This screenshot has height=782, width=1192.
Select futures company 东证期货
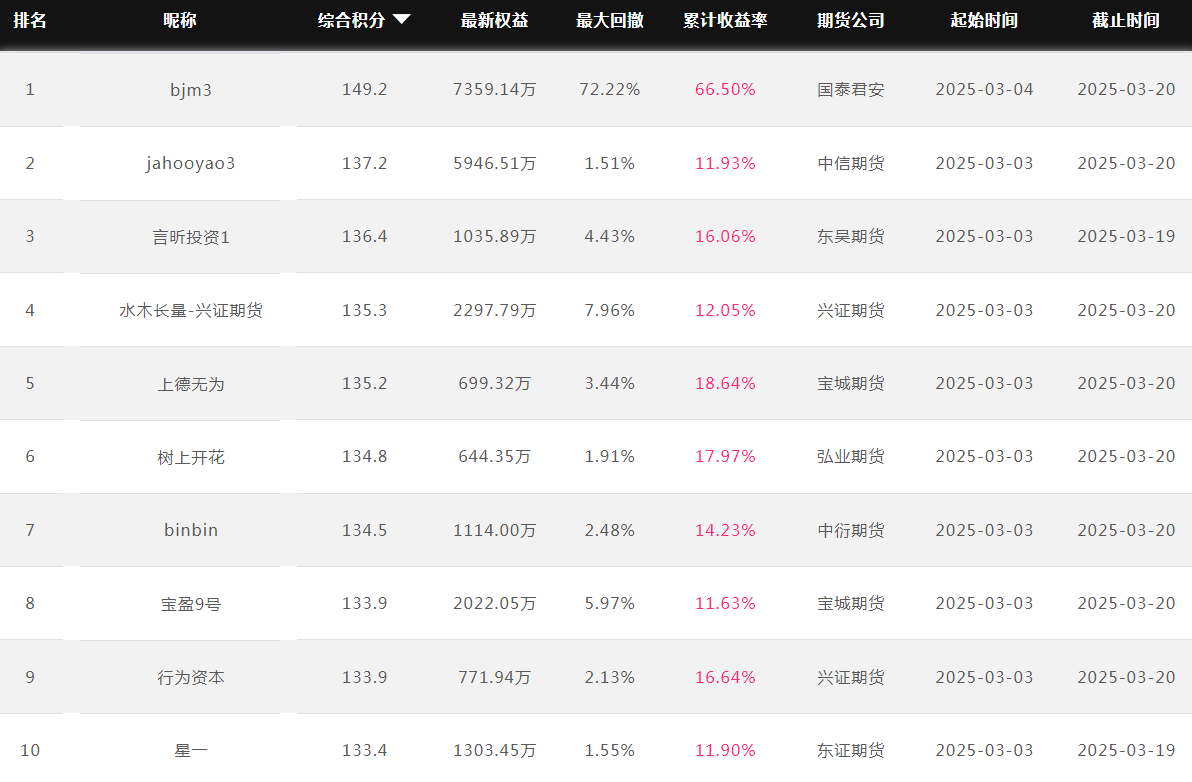coord(851,750)
